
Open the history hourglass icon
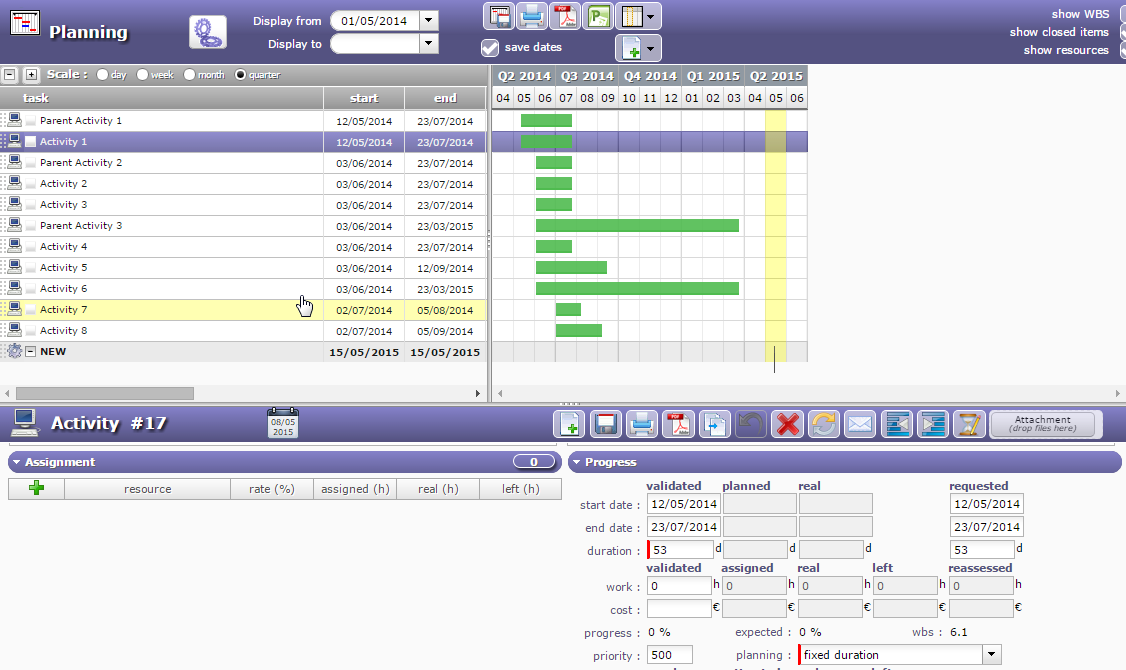[x=968, y=424]
